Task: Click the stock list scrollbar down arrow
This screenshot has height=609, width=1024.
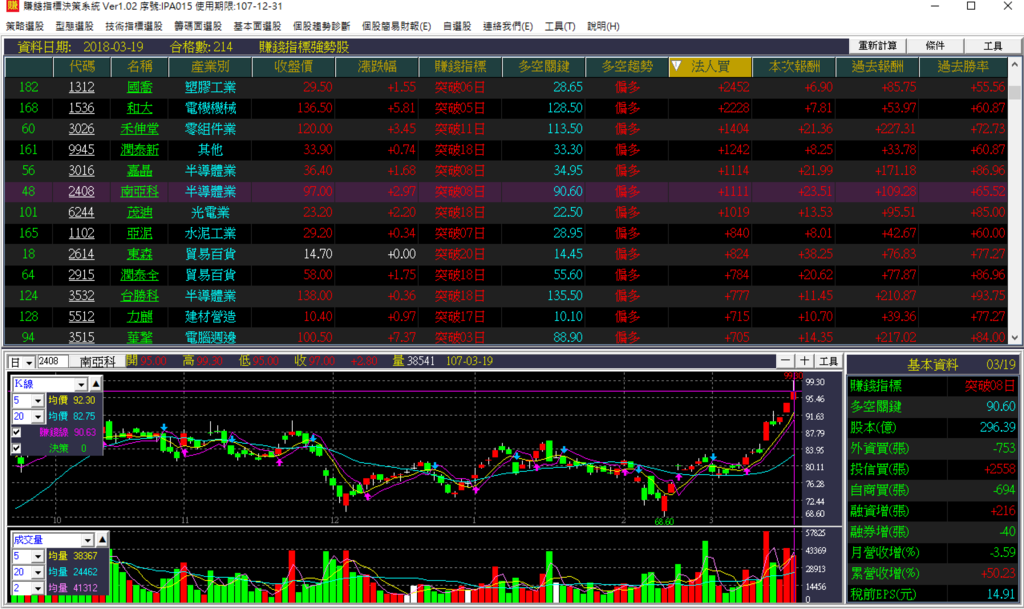Action: 1014,337
